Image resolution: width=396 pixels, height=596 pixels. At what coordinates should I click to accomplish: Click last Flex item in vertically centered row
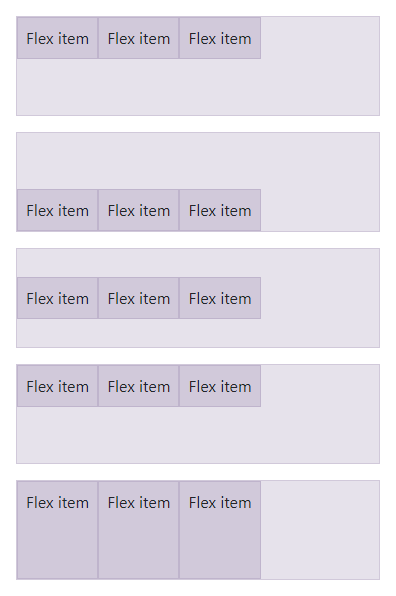220,298
